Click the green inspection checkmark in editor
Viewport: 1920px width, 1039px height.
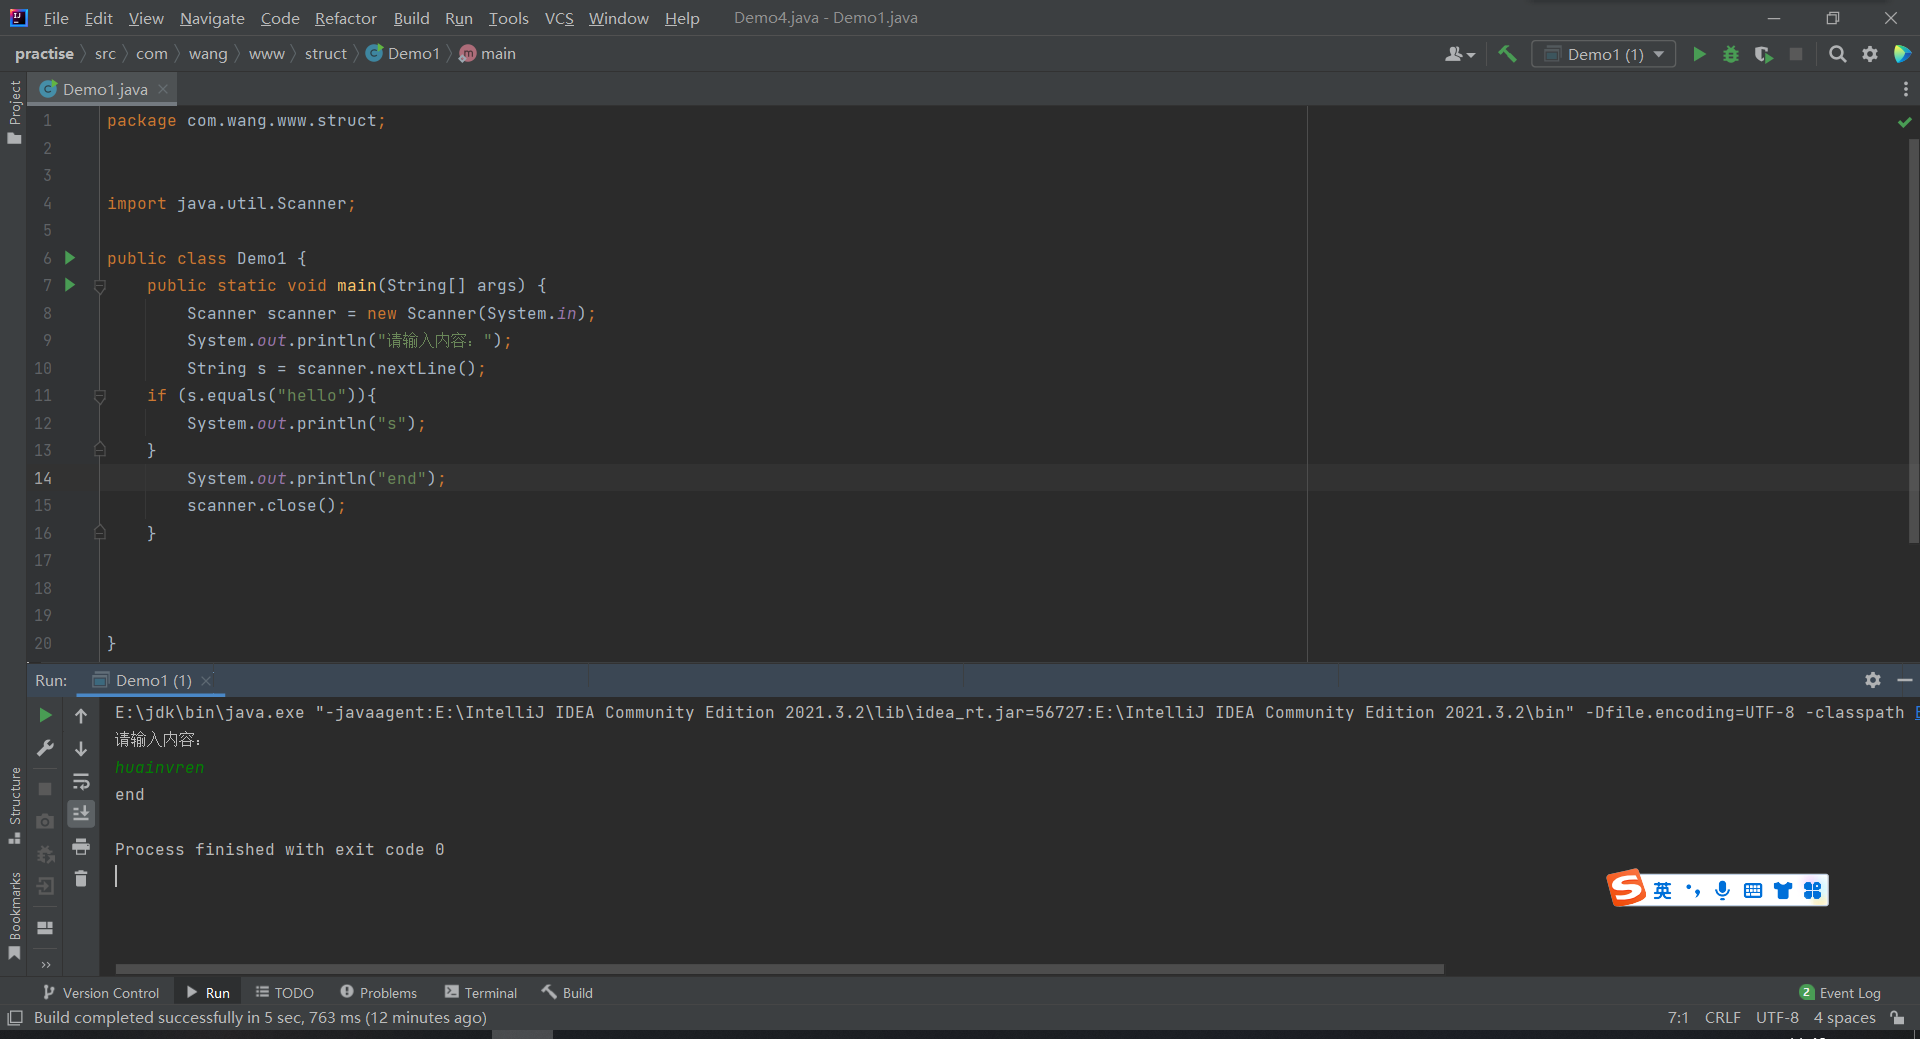[1905, 122]
